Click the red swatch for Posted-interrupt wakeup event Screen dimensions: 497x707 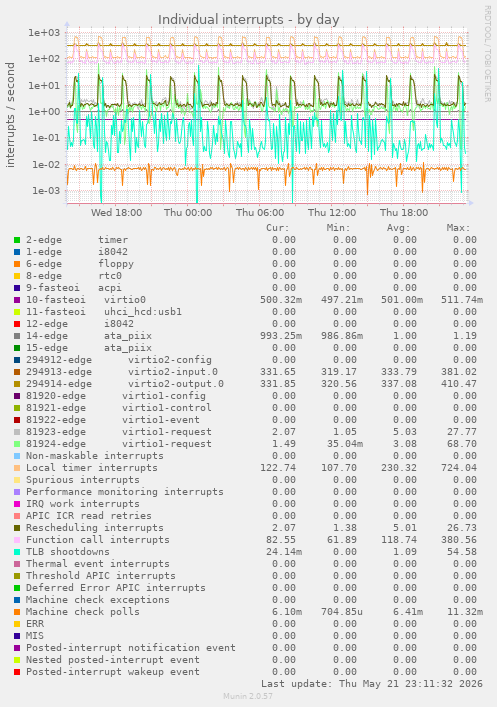point(17,672)
